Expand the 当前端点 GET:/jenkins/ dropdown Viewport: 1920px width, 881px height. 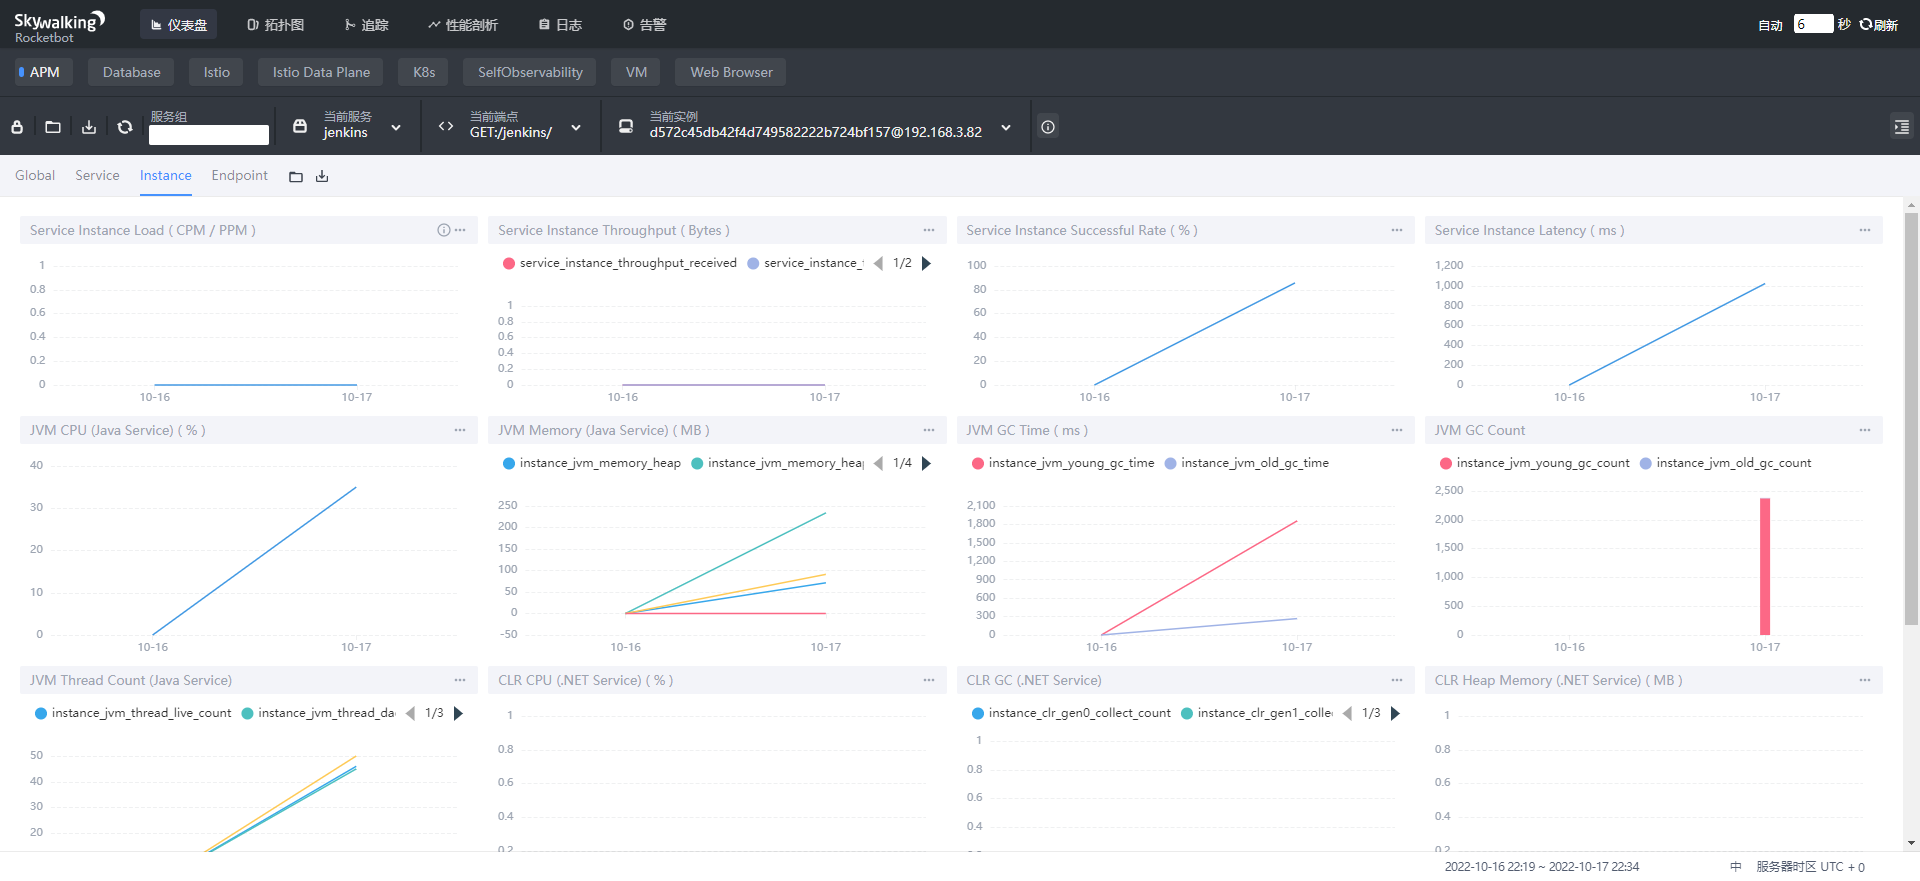pos(510,126)
